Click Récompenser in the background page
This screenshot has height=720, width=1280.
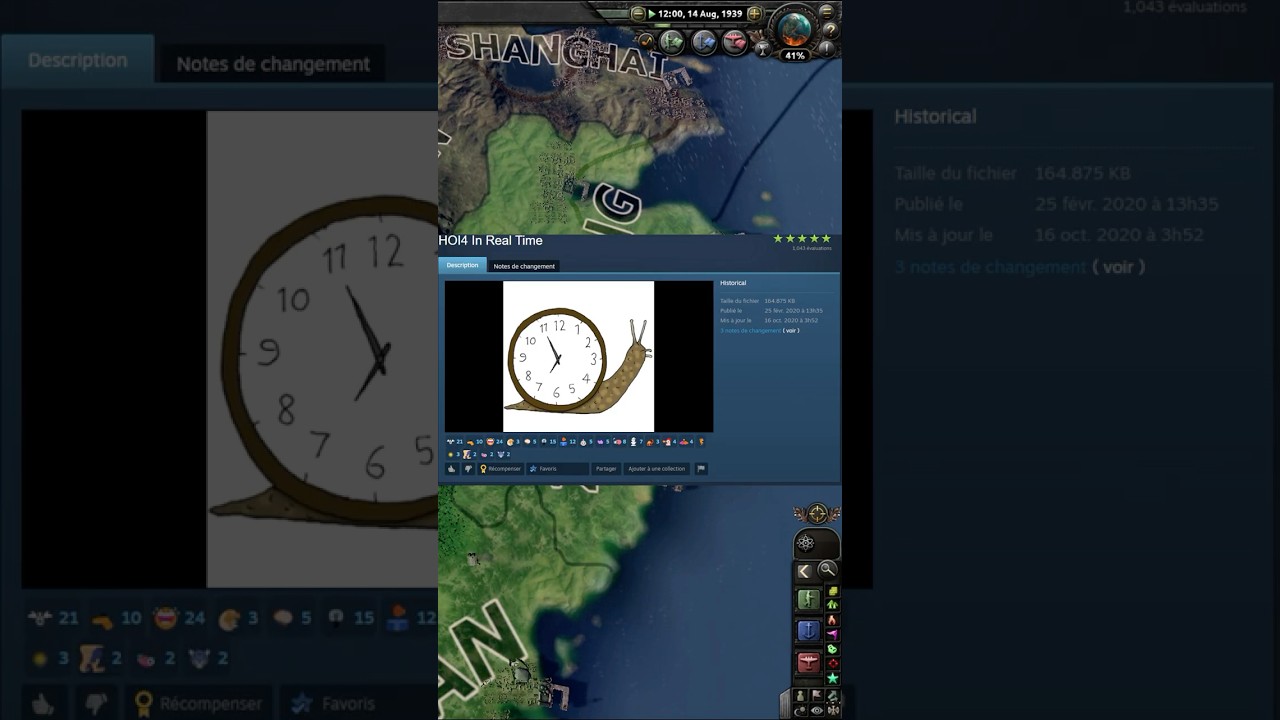(199, 704)
